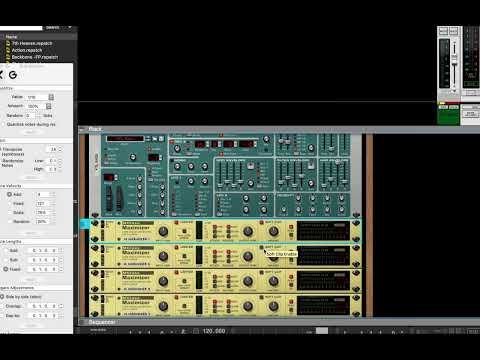Viewport: 480px width, 360px height.
Task: Select Legato Side by side option
Action: (2, 297)
